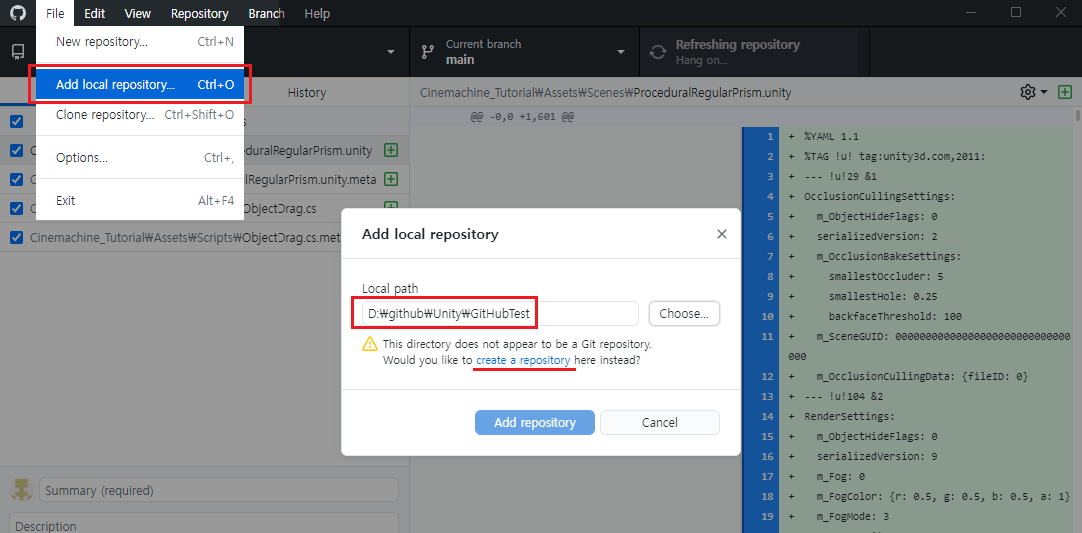The image size is (1082, 533).
Task: Click the ProceduralRegularPrism.unity file path header
Action: [605, 92]
